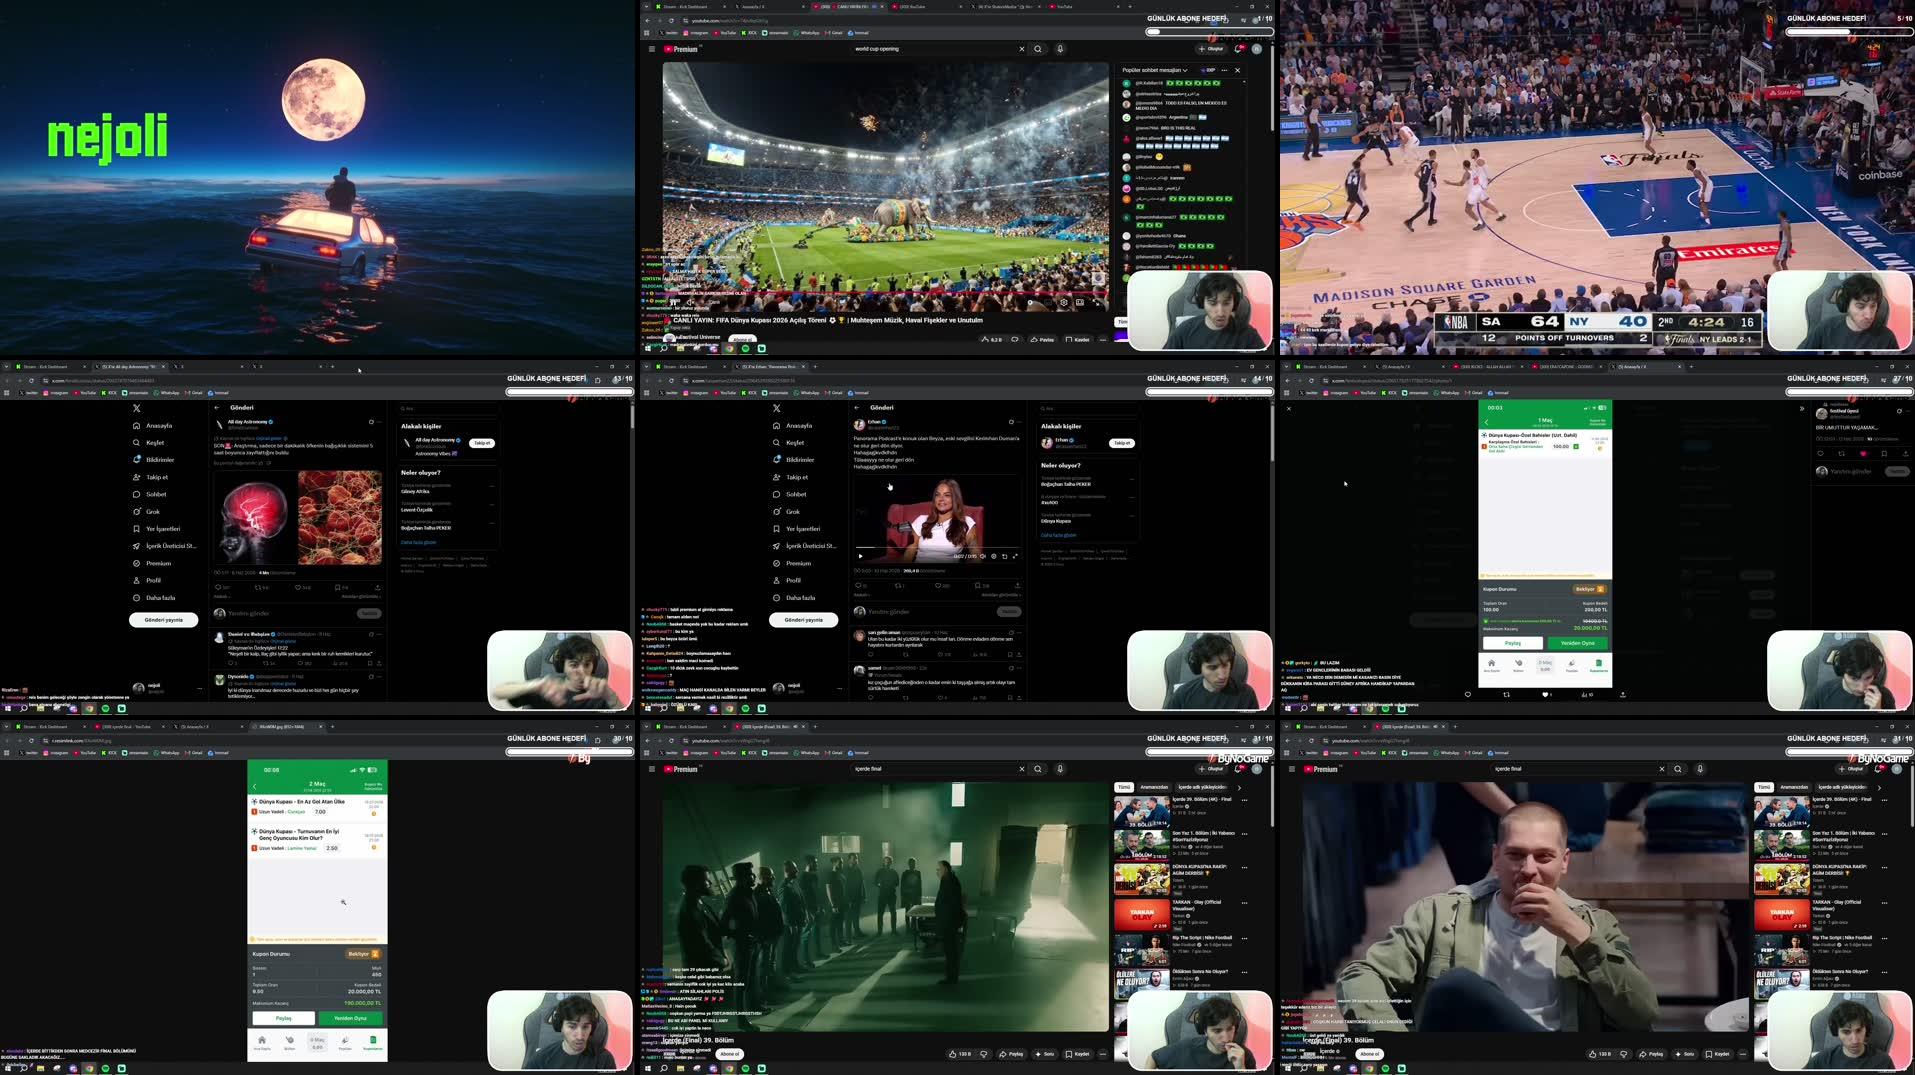
Task: Dislike the video in the dark İçerde scene window
Action: click(984, 1054)
